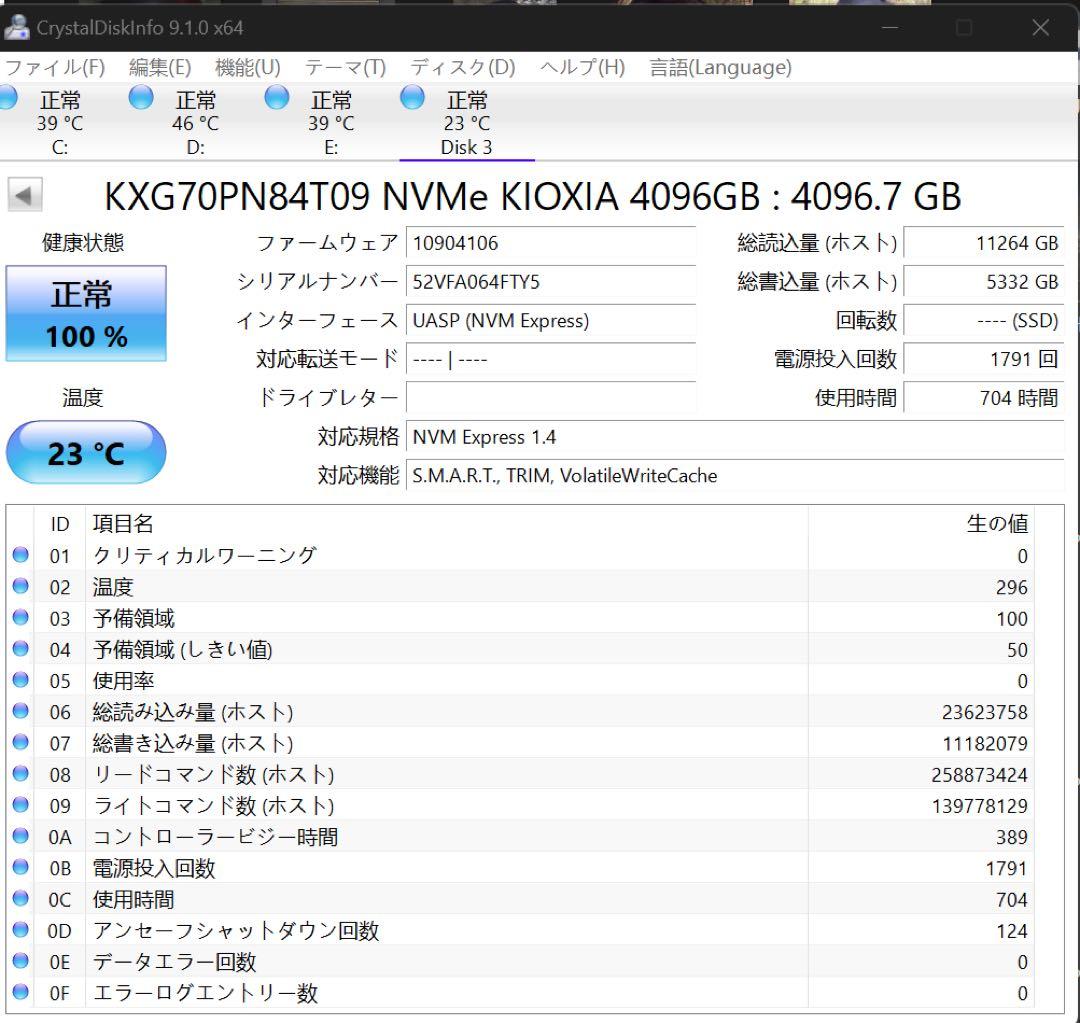Screen dimensions: 1080x1023
Task: Click the 23°C temperature gauge
Action: (x=85, y=452)
